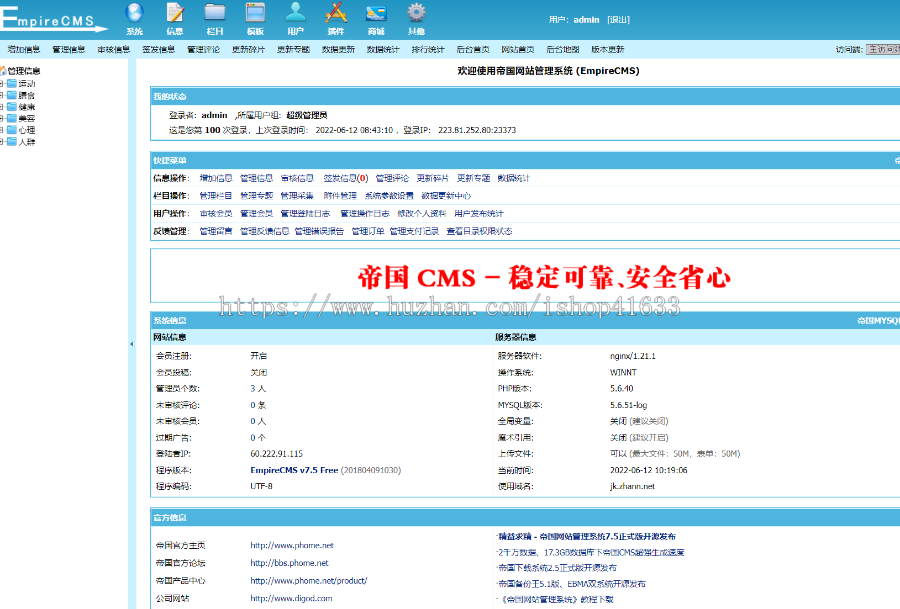Open 管理会员 in the quick menu
900x609 pixels.
pyautogui.click(x=257, y=214)
